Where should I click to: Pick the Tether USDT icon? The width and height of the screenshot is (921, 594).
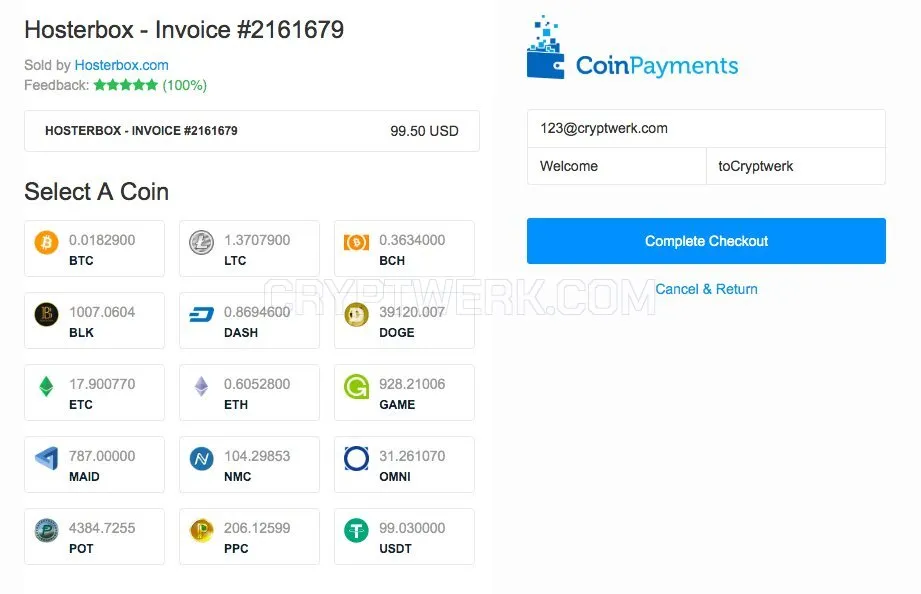coord(357,531)
